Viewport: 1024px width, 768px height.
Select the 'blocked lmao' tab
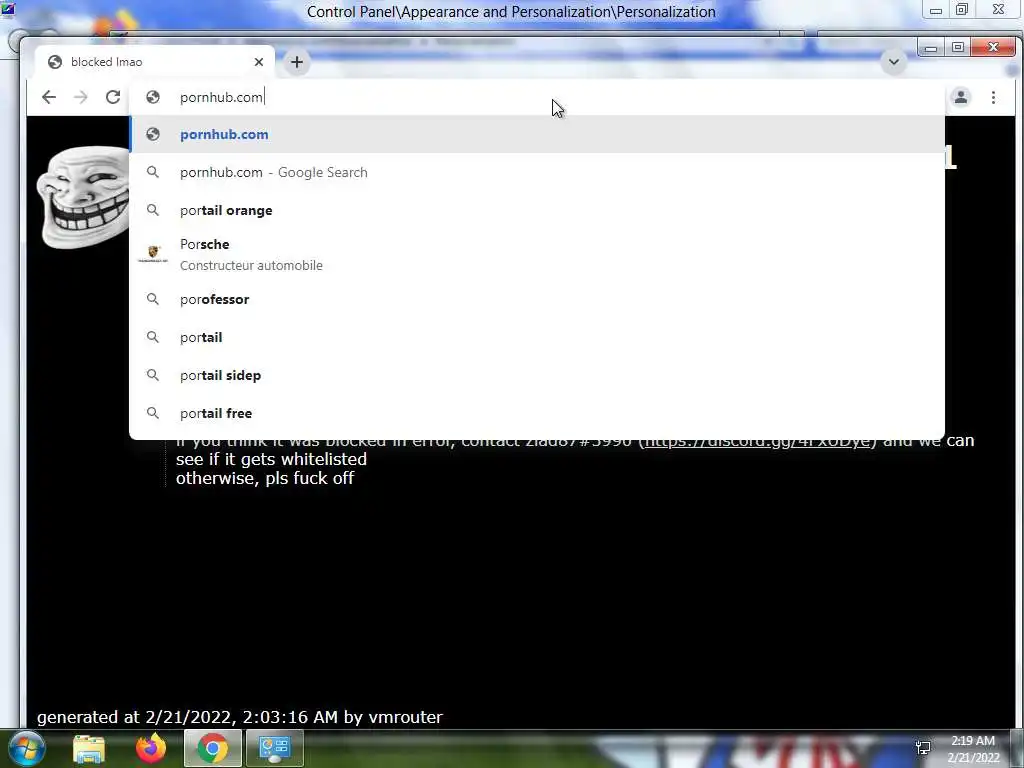click(x=154, y=62)
